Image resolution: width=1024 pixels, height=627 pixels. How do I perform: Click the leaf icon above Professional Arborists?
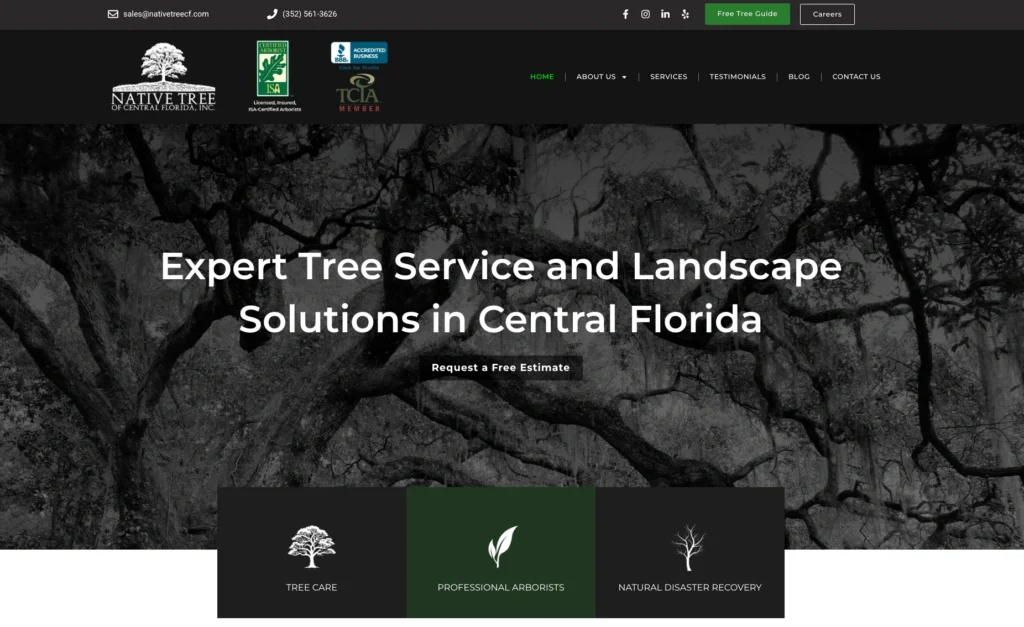click(x=502, y=547)
